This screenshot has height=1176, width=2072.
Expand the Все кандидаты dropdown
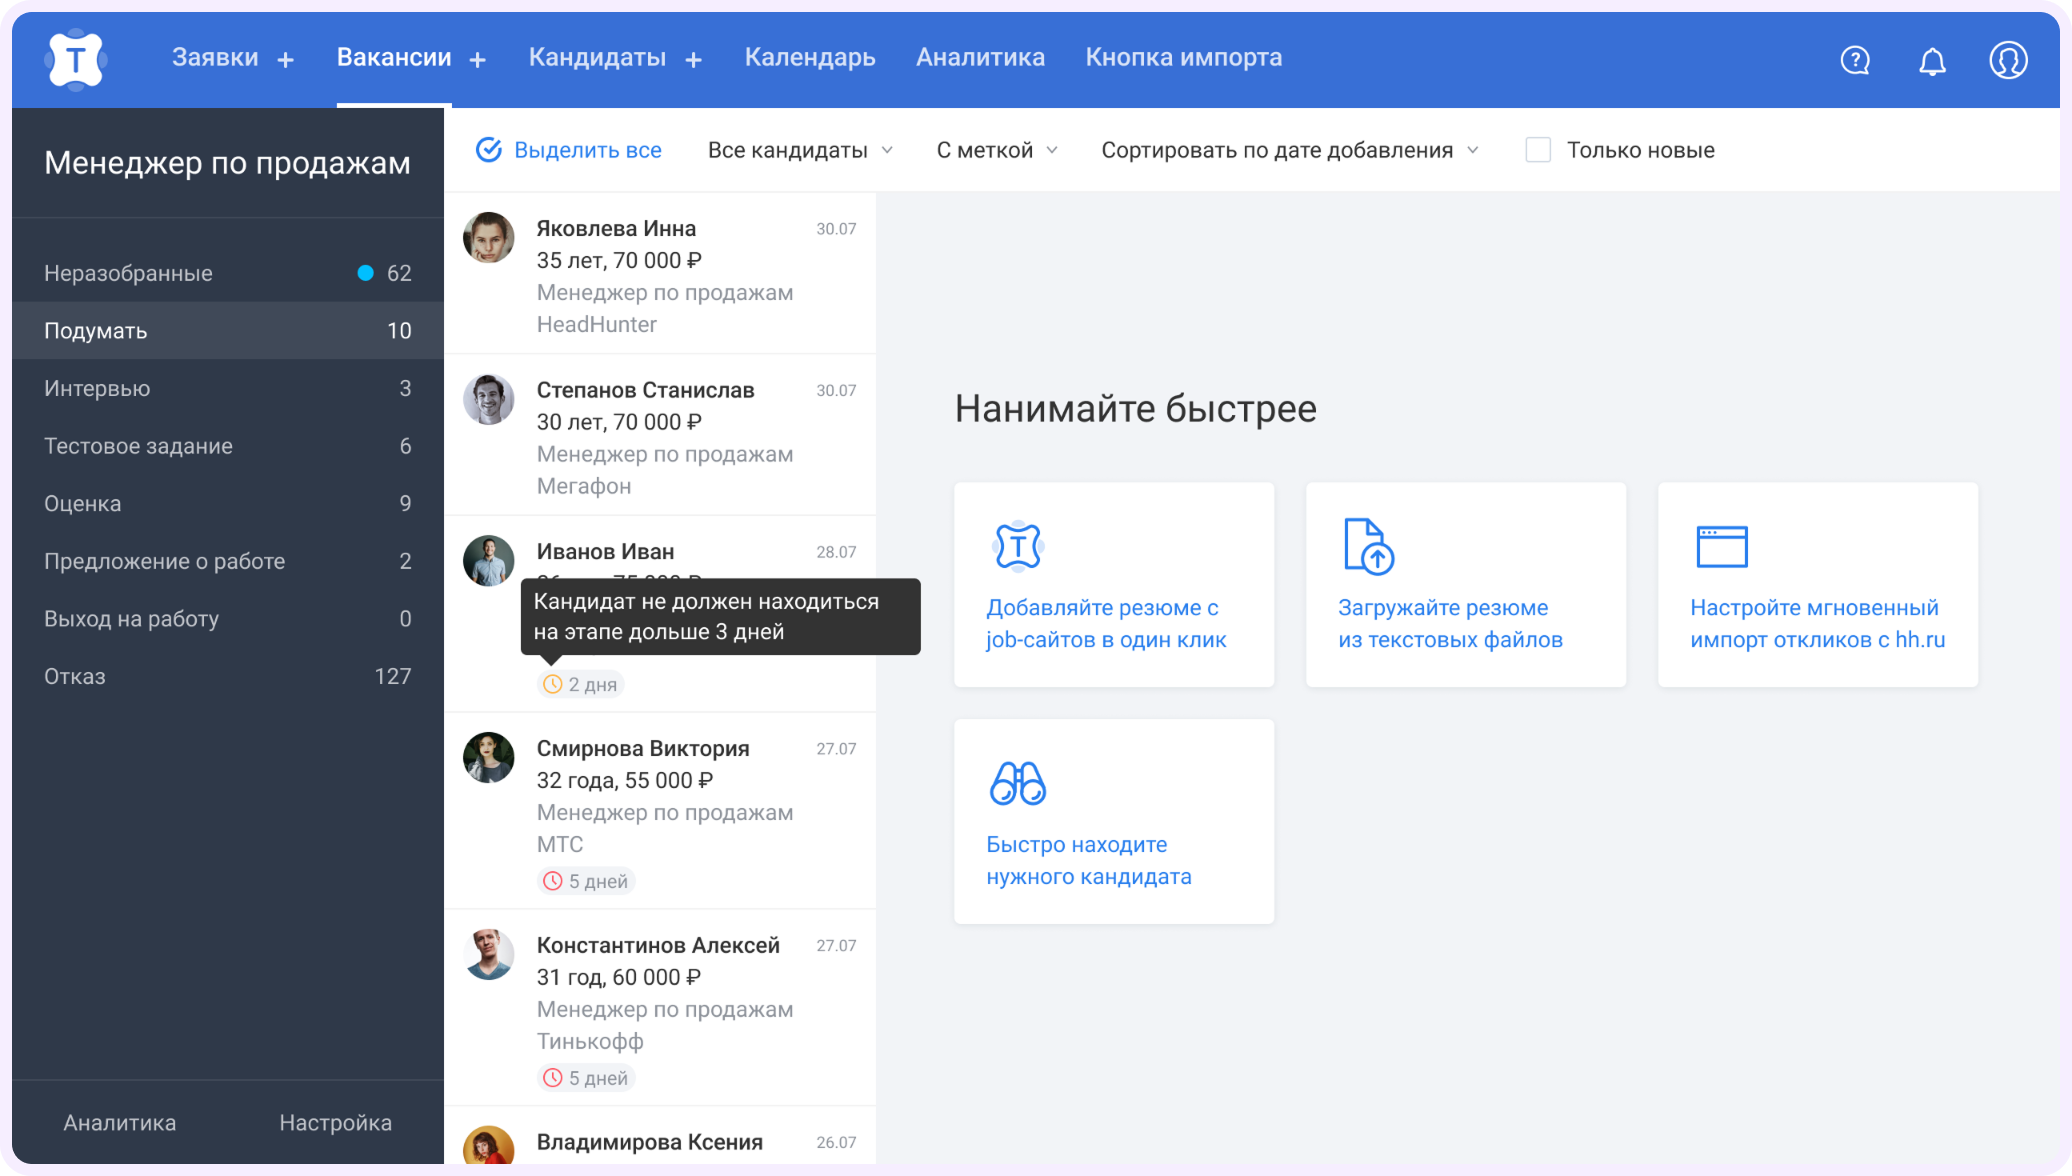pos(800,150)
